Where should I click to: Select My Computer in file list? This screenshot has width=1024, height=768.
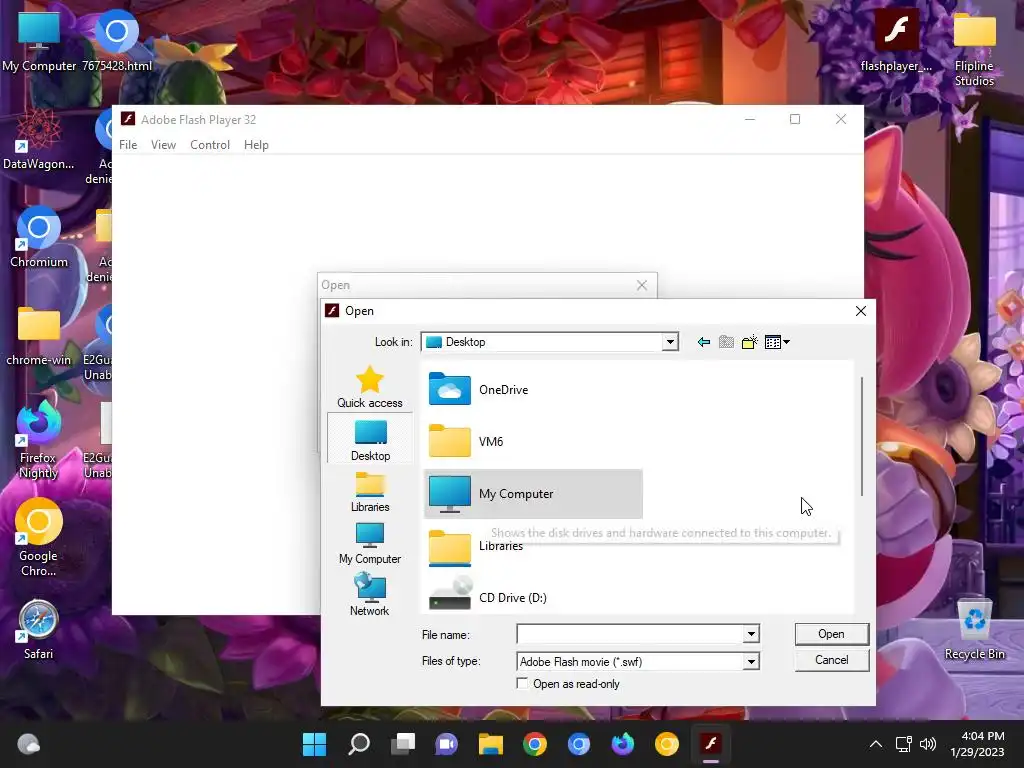533,494
